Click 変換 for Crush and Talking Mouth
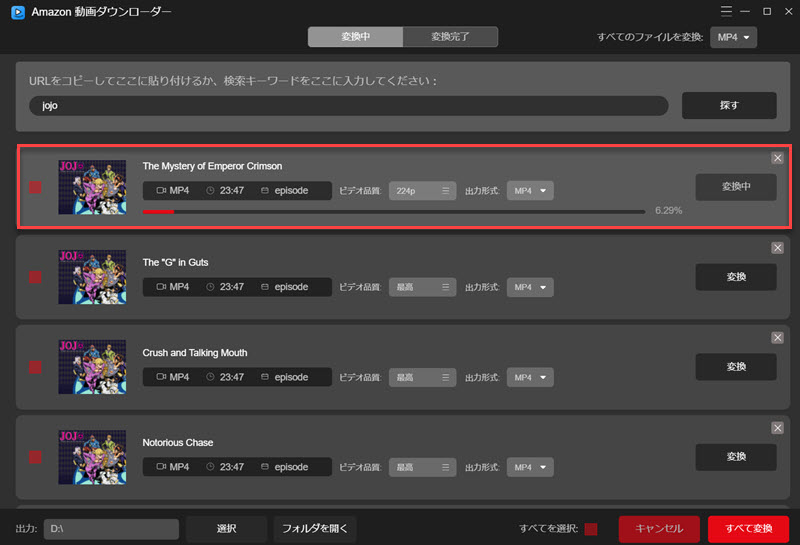The image size is (800, 545). [x=736, y=367]
